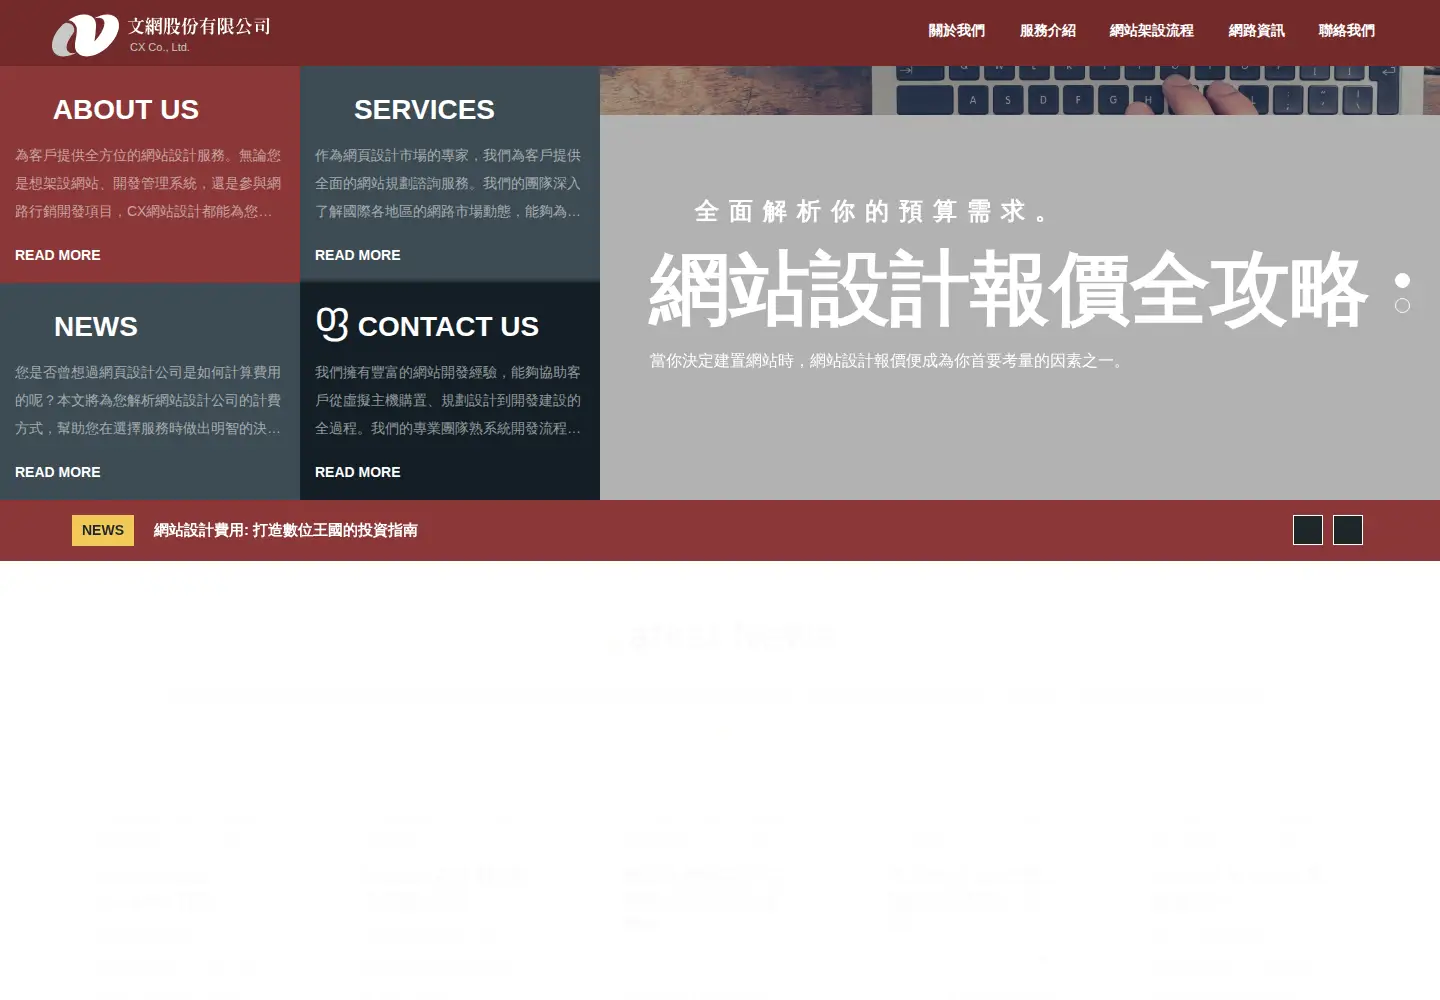Click the CX Co. swirl logo icon

pyautogui.click(x=85, y=35)
